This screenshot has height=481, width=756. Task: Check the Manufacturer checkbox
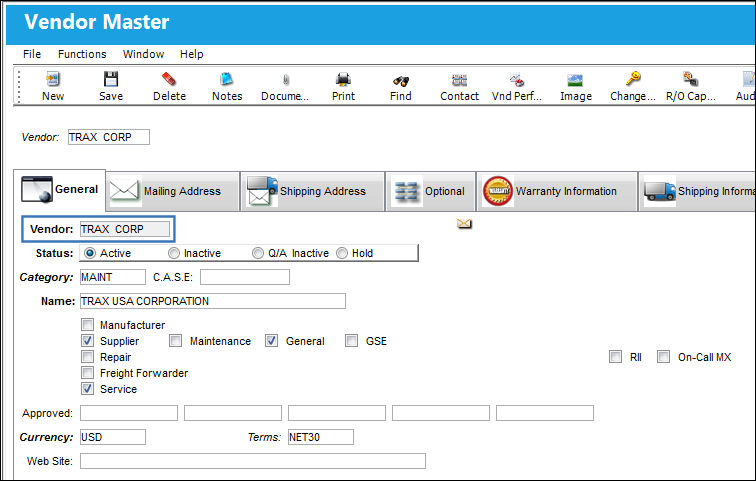point(87,324)
